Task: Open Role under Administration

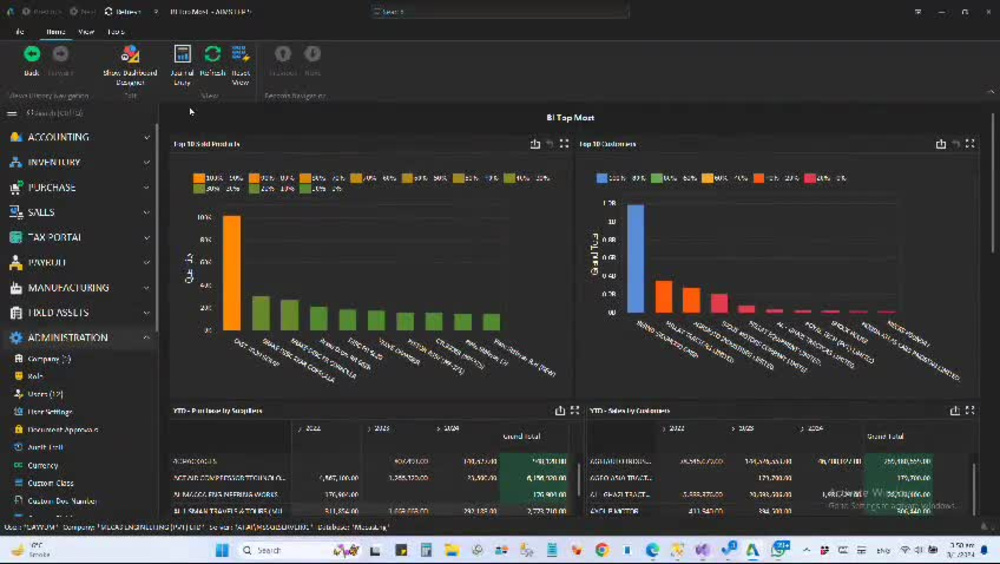Action: click(35, 376)
